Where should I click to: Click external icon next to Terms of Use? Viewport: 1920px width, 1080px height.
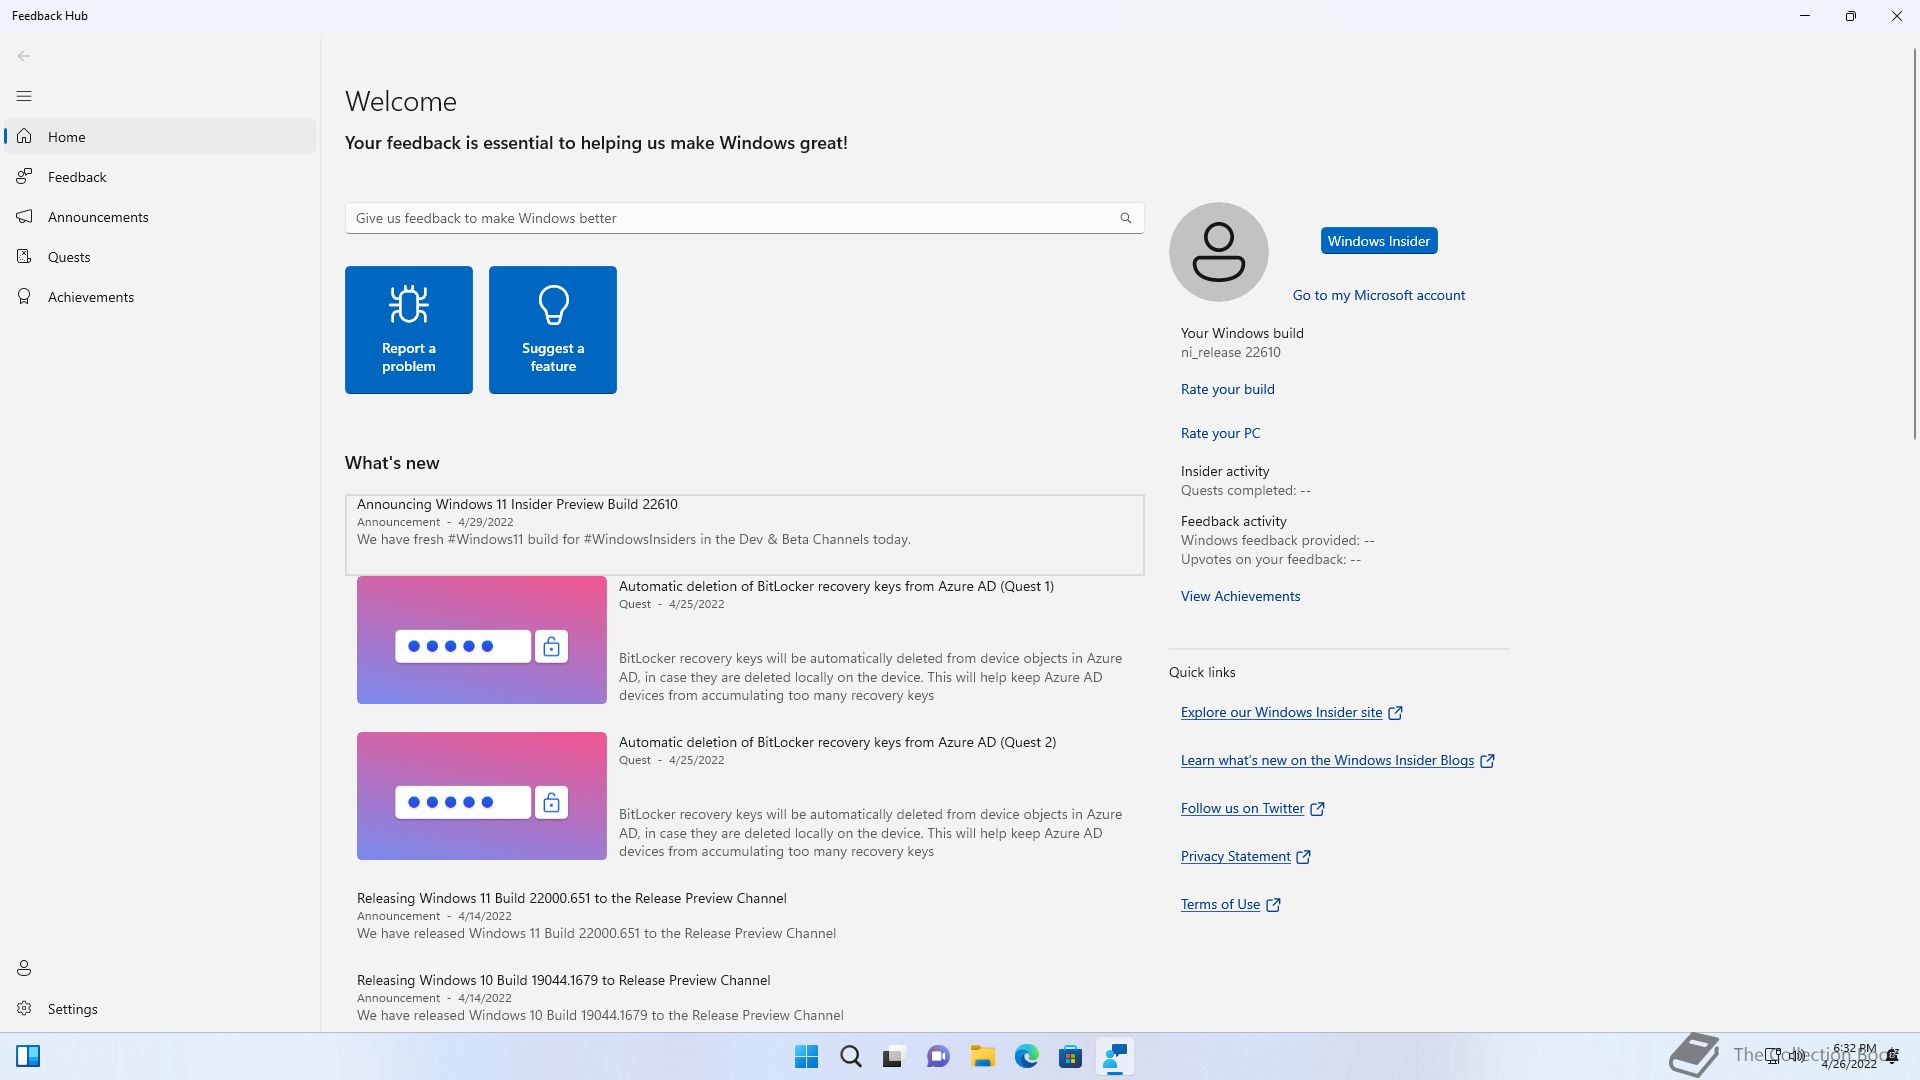[x=1274, y=905]
